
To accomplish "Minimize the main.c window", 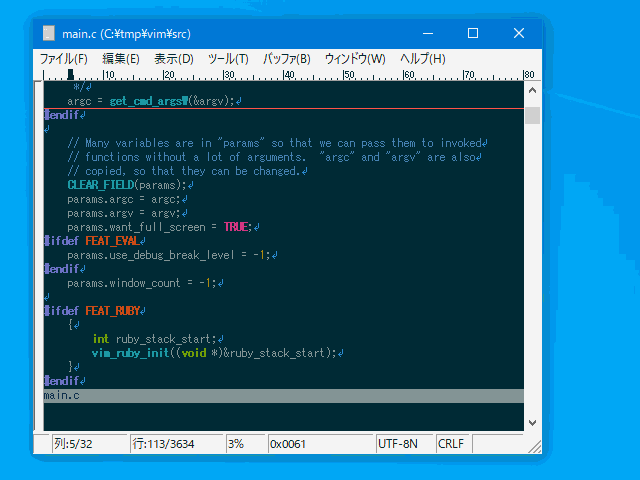I will (x=428, y=33).
